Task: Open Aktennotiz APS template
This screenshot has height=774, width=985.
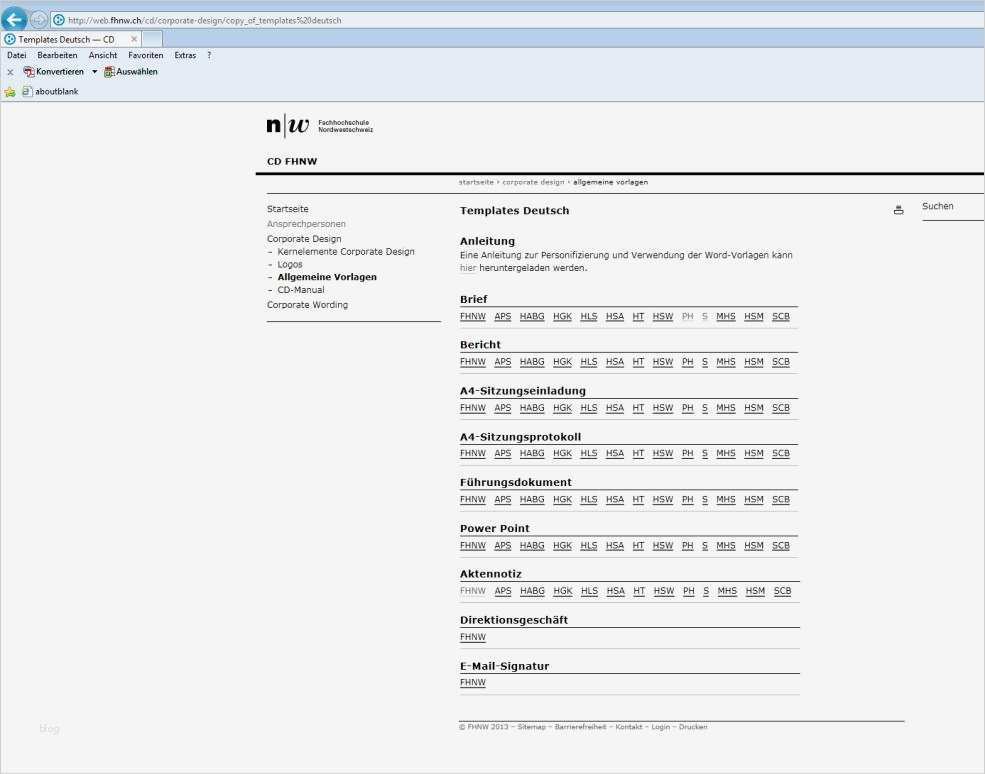Action: (x=503, y=591)
